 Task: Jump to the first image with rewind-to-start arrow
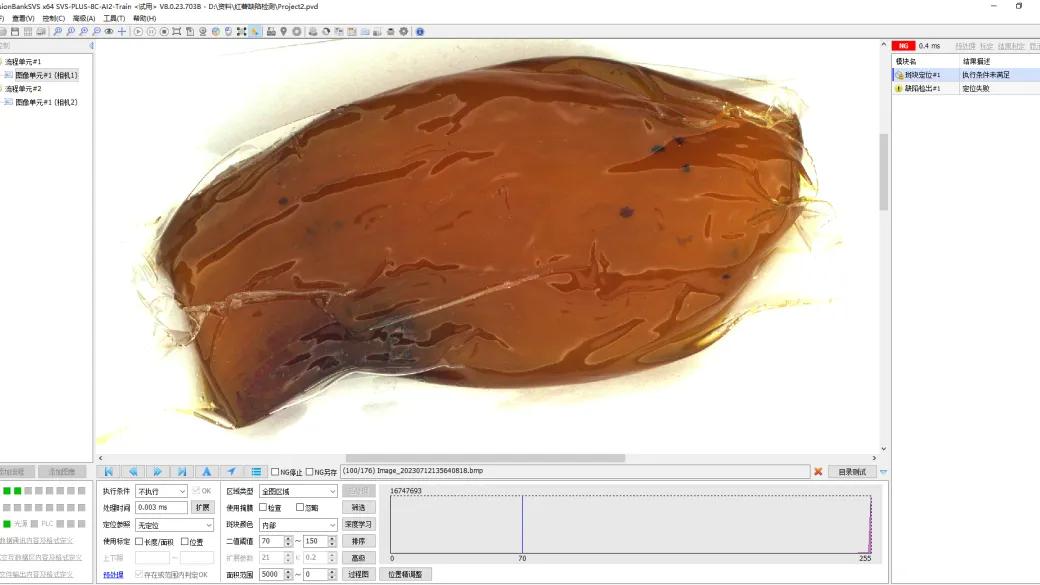pyautogui.click(x=108, y=472)
